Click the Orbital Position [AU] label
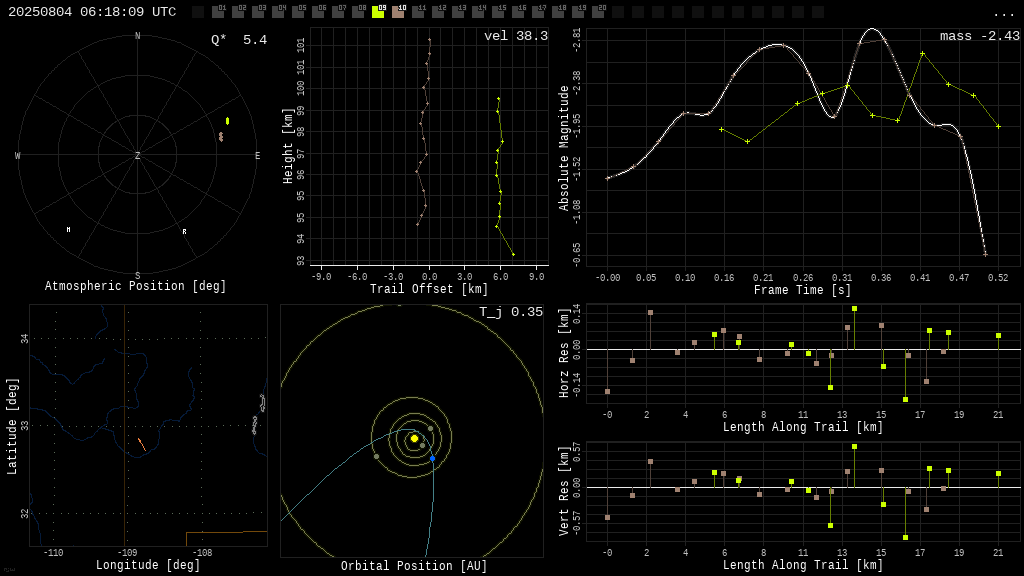Image resolution: width=1024 pixels, height=576 pixels. 414,566
